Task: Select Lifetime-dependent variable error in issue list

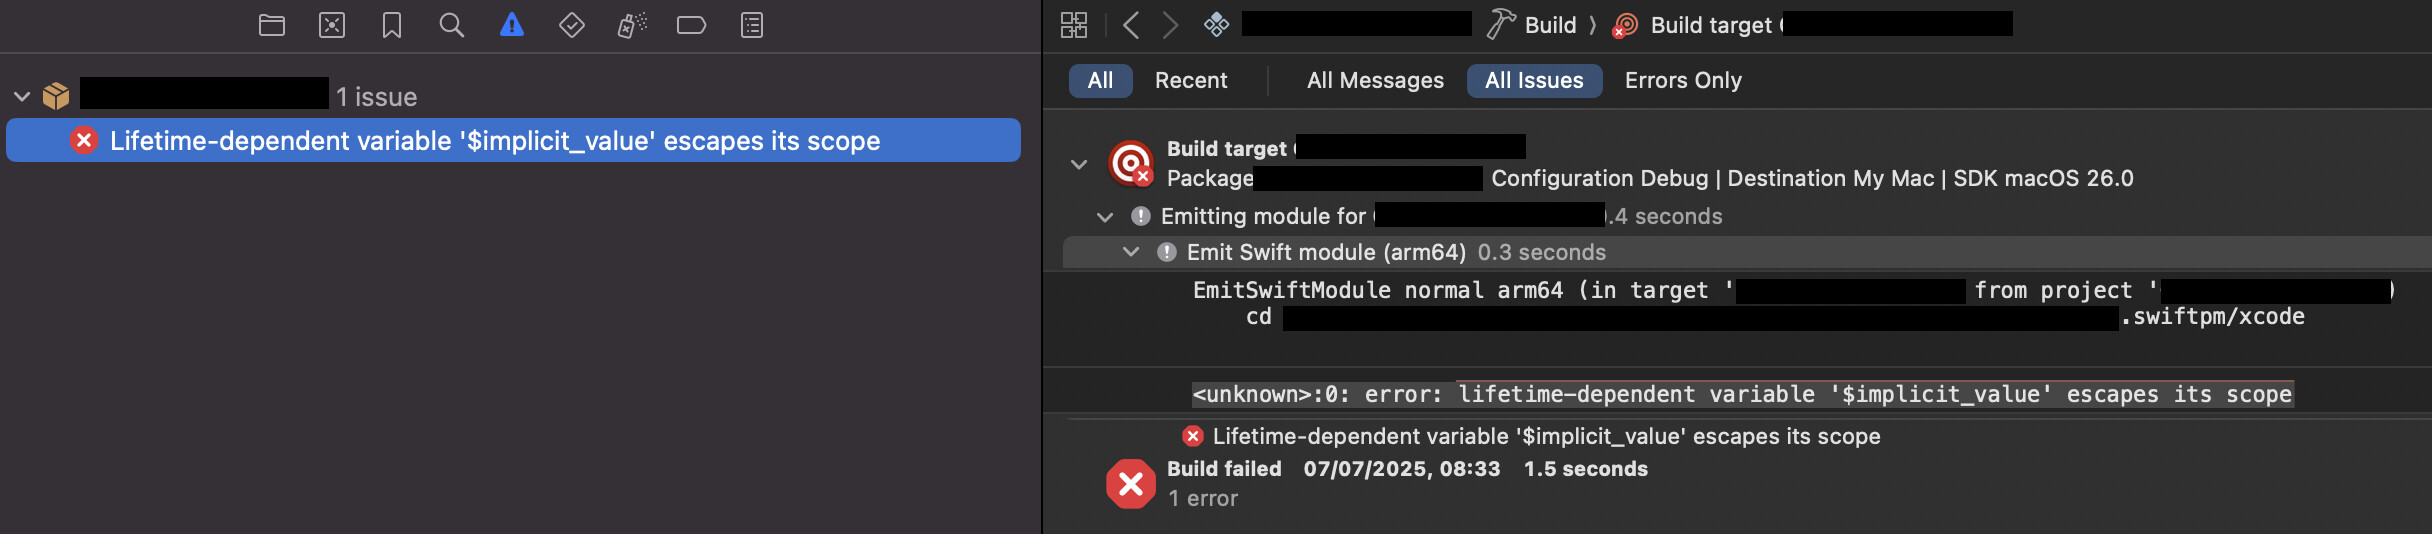Action: coord(513,141)
